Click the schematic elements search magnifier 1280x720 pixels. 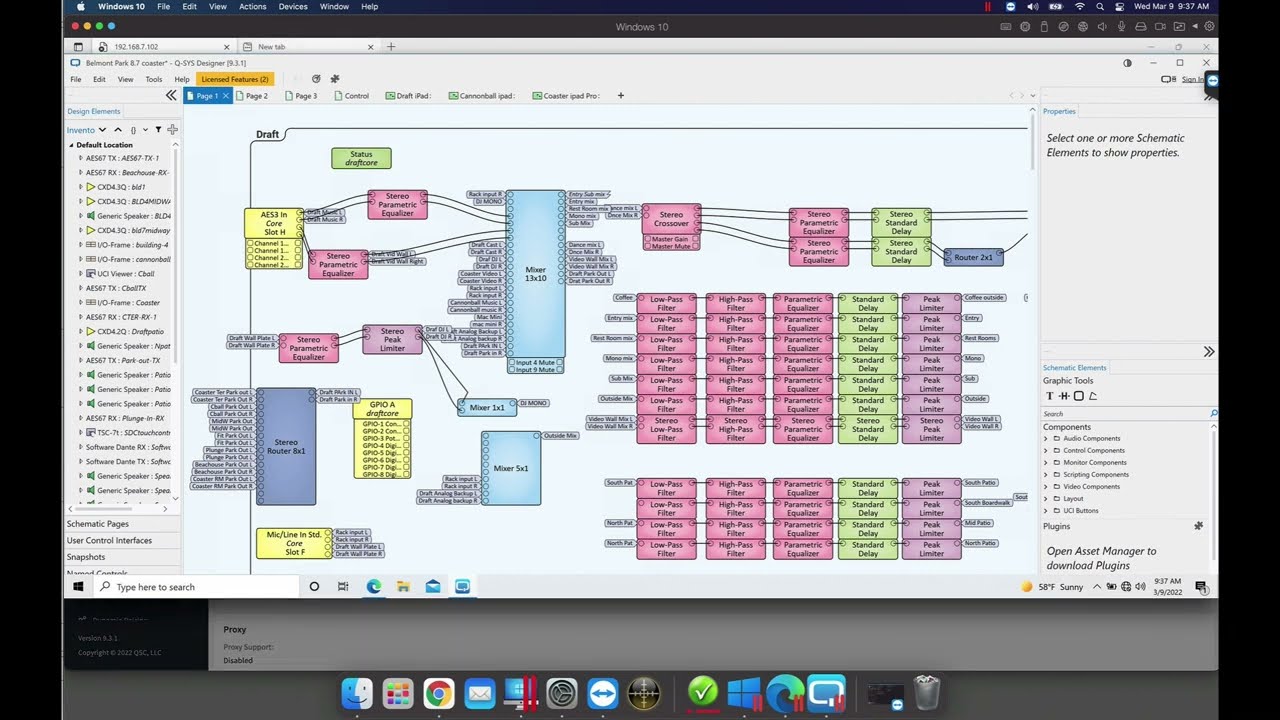[x=1214, y=413]
